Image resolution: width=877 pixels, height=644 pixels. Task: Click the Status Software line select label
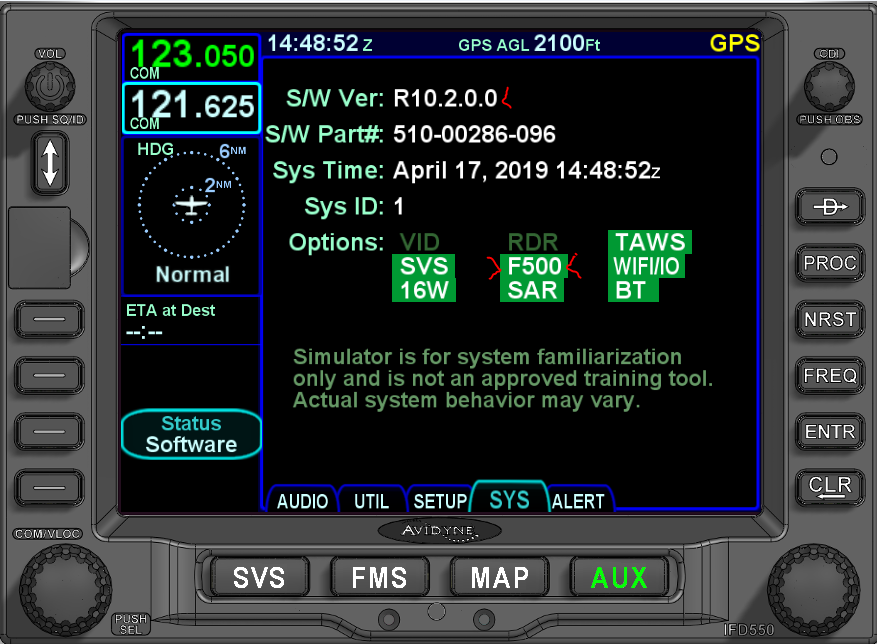191,434
